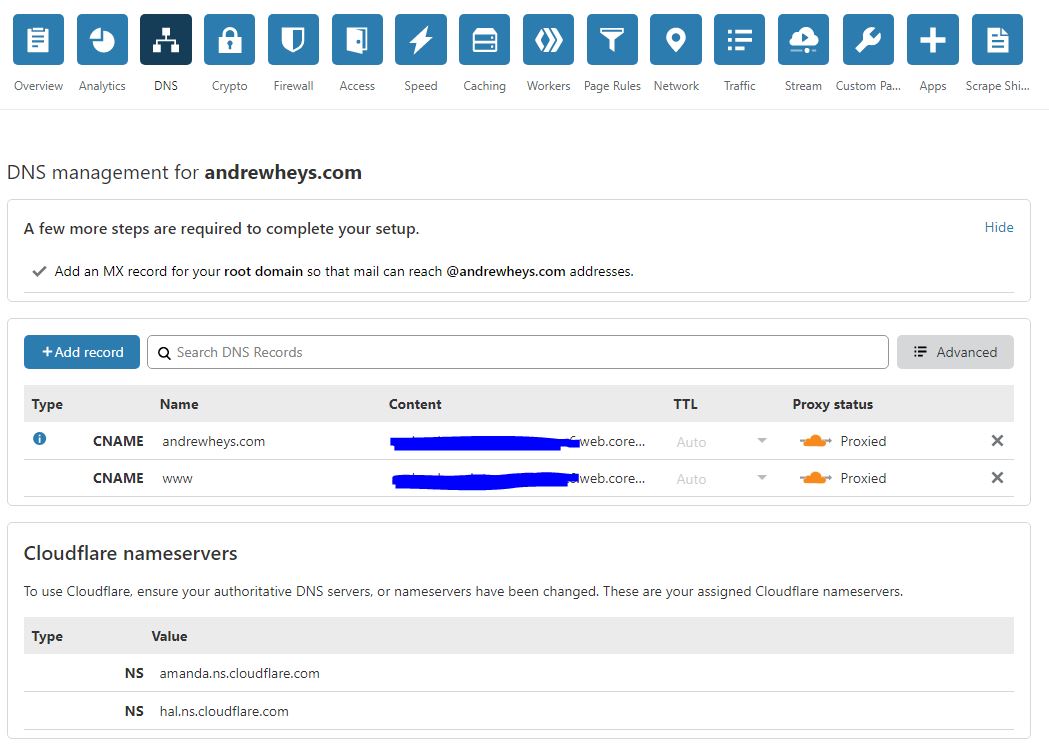Open the Traffic list icon
This screenshot has height=748, width=1049.
tap(739, 39)
